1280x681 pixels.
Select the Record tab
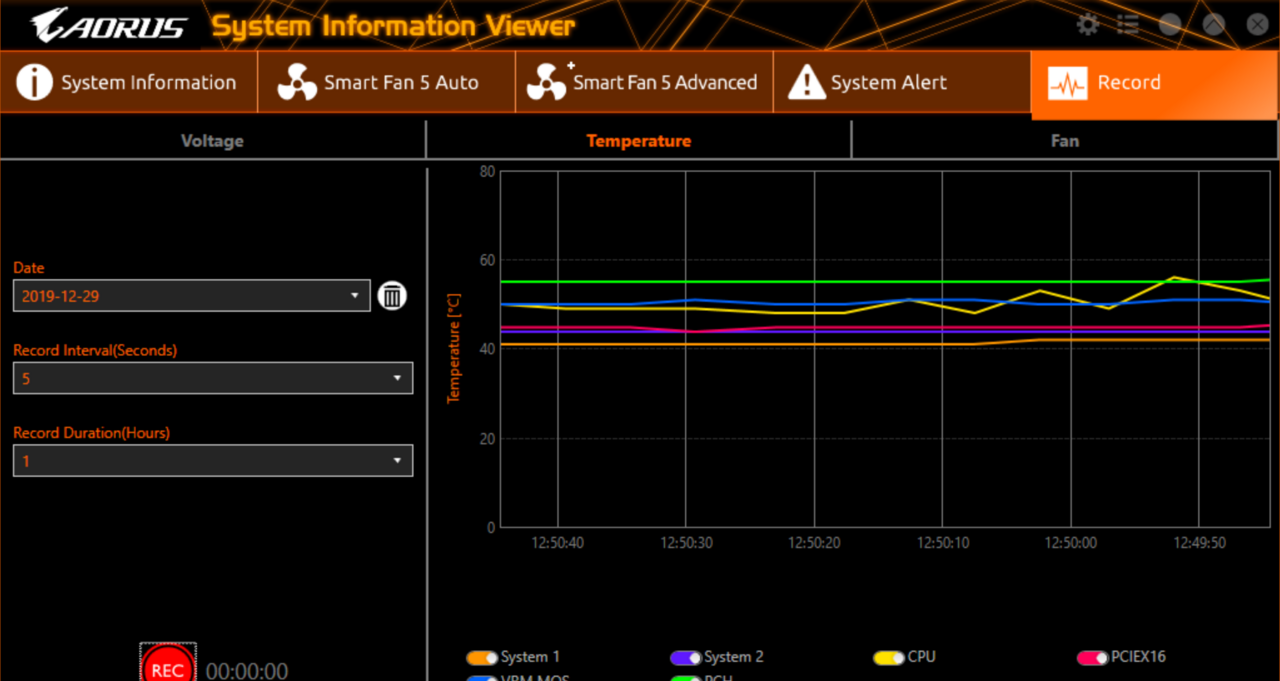[x=1155, y=84]
